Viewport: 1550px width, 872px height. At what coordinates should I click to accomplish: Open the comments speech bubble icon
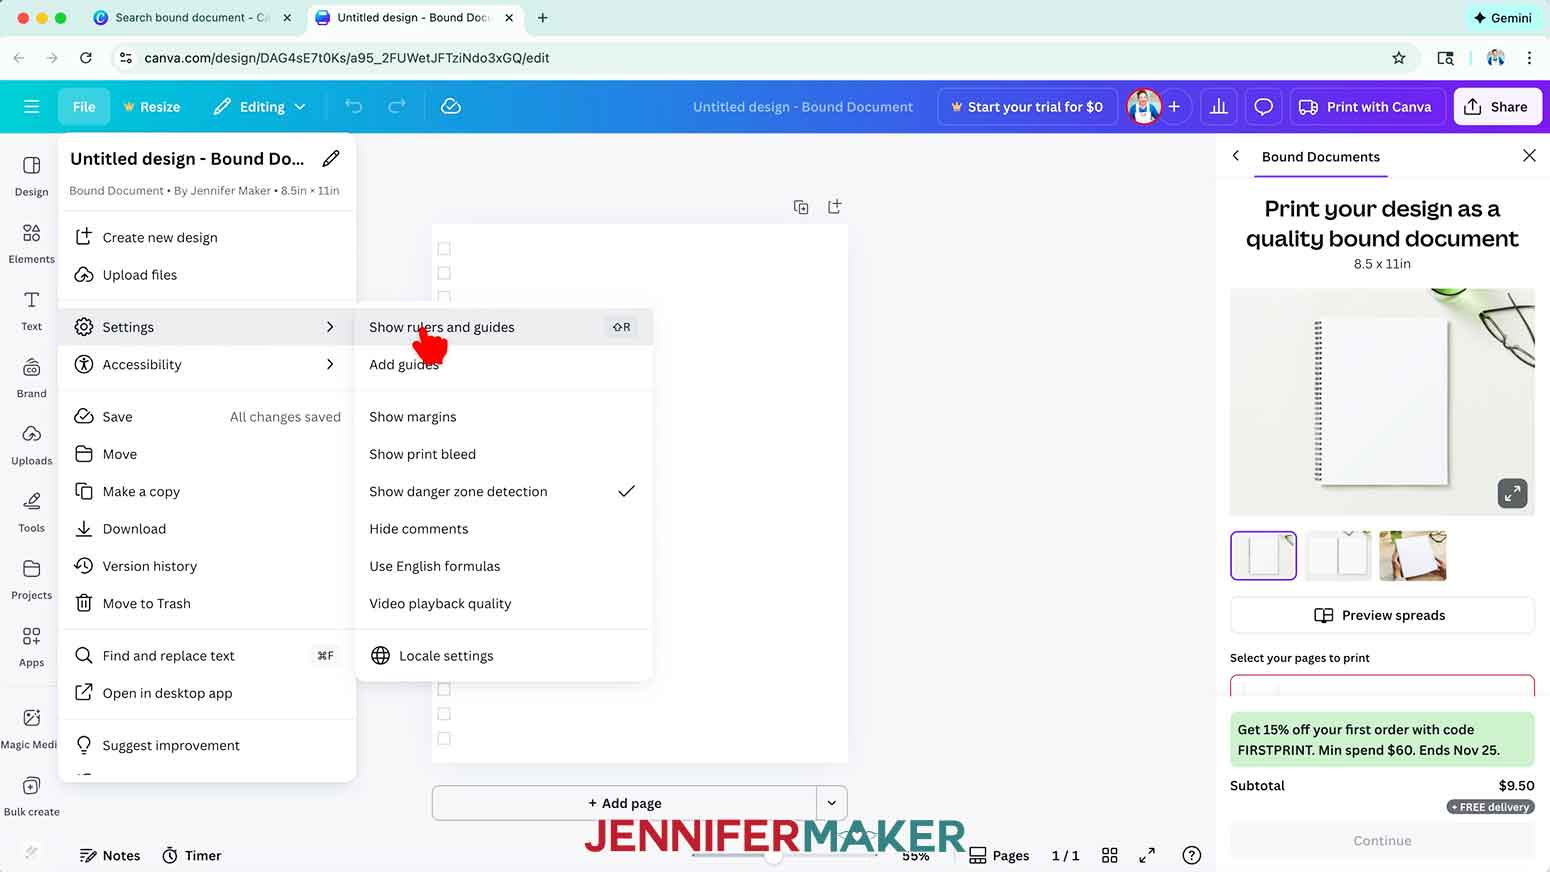point(1264,106)
